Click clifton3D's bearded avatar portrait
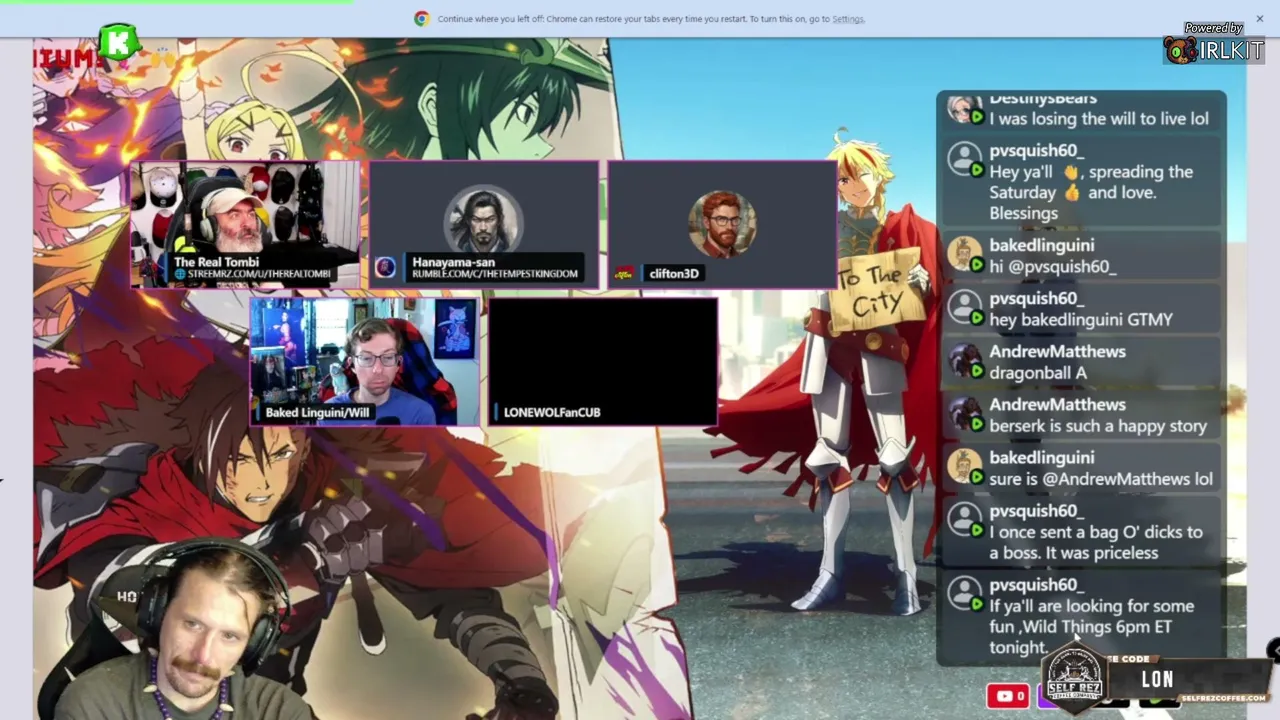This screenshot has width=1280, height=720. 722,222
